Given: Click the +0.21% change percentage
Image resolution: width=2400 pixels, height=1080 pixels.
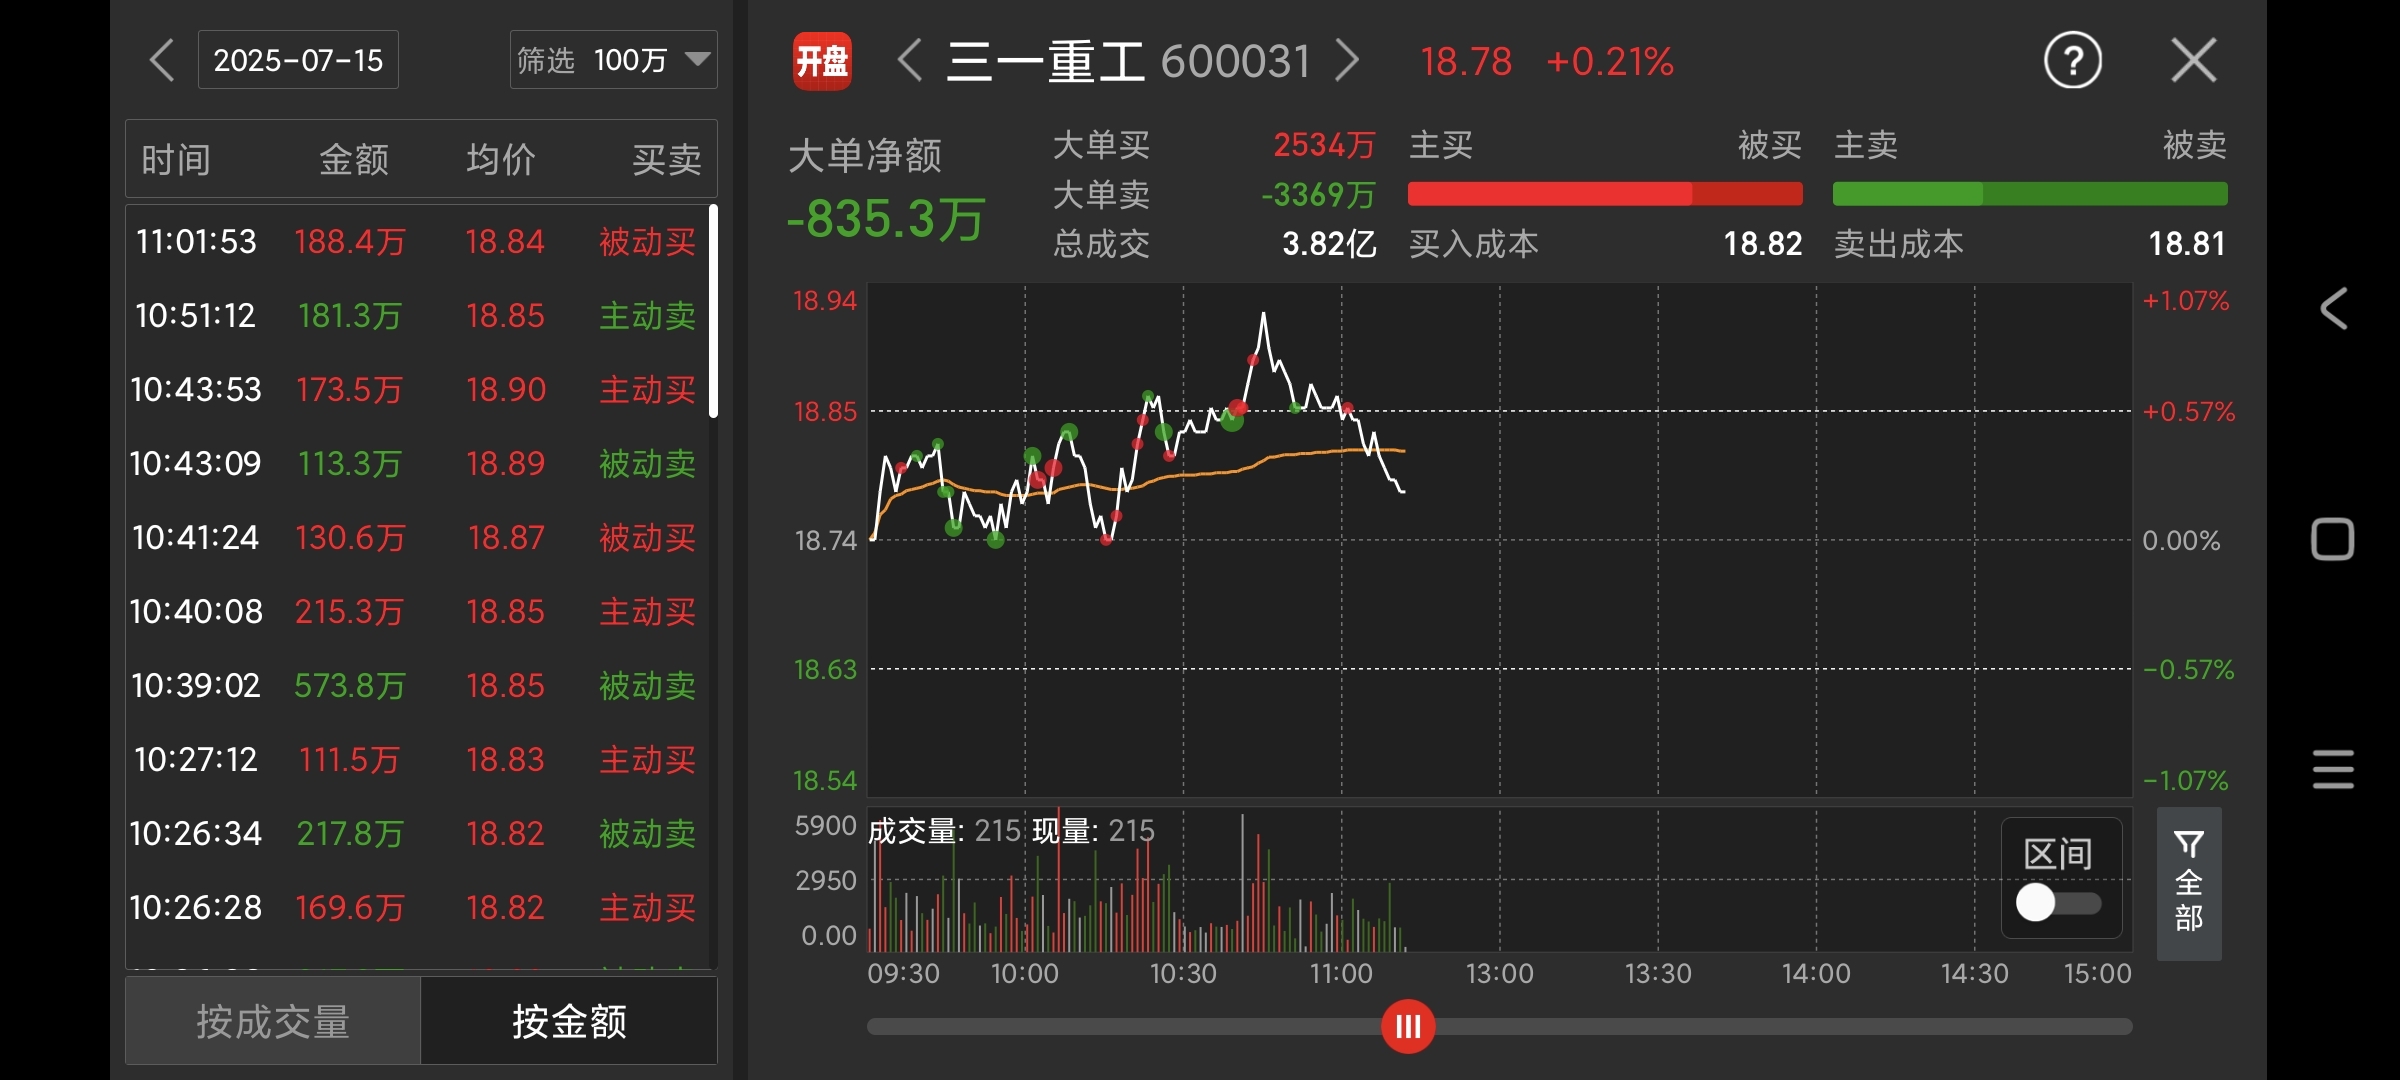Looking at the screenshot, I should pos(1610,62).
